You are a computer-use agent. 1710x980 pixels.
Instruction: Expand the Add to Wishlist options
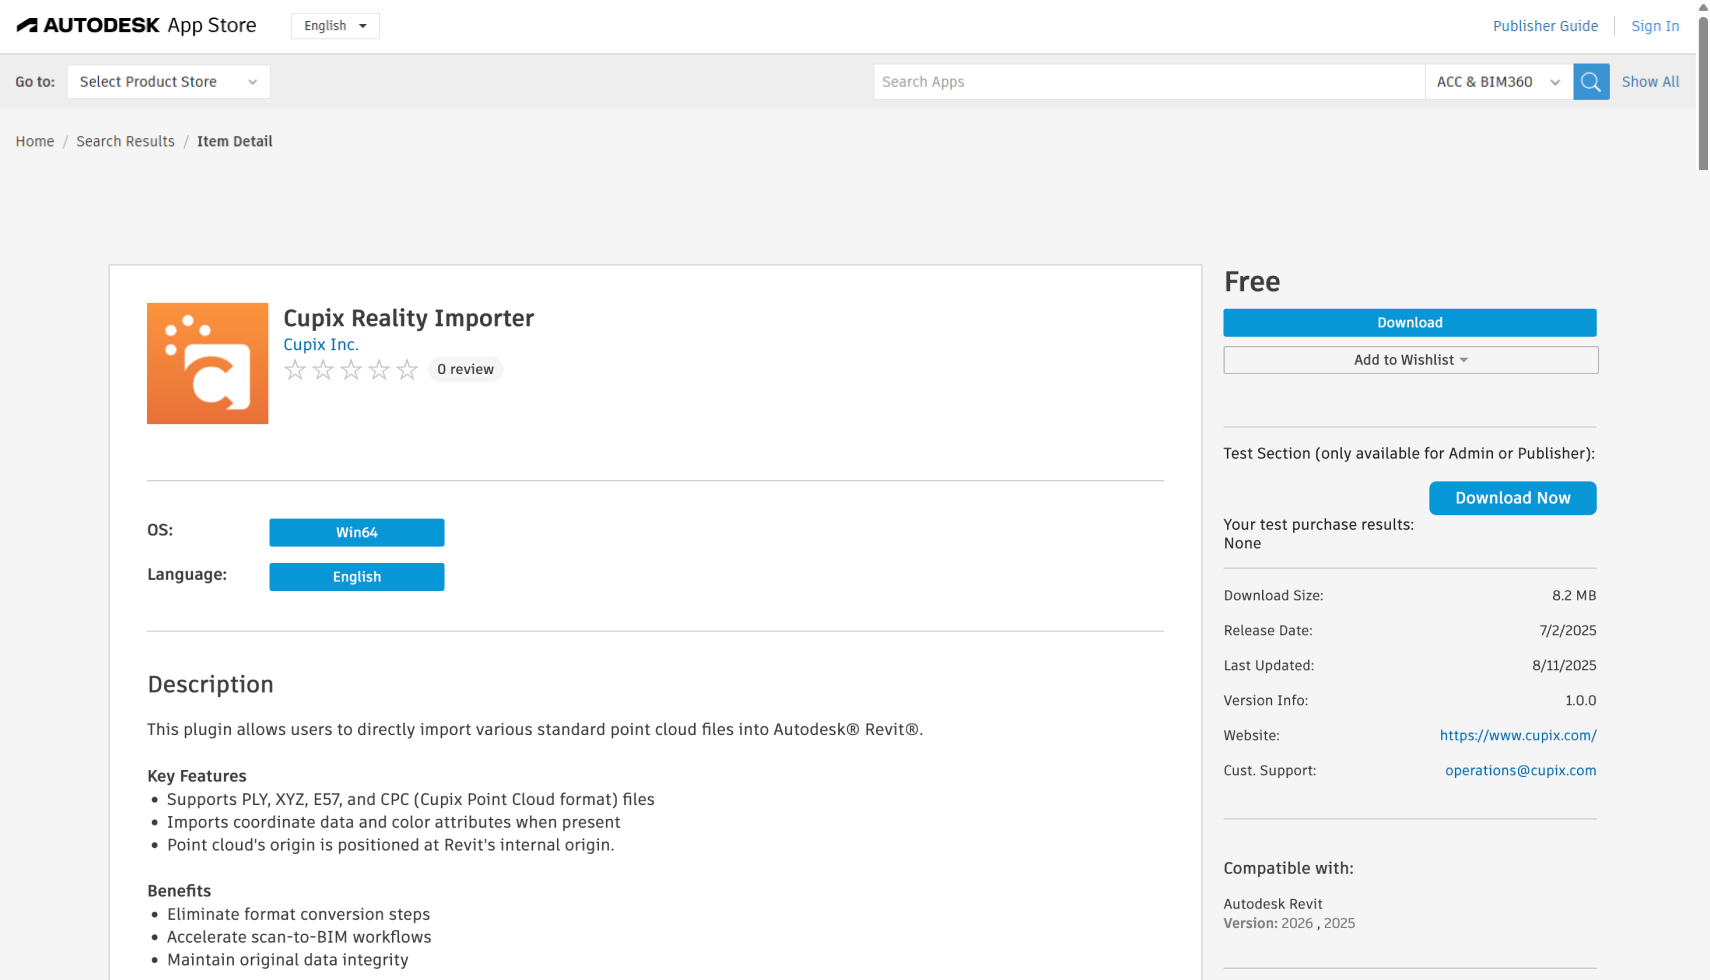tap(1409, 359)
